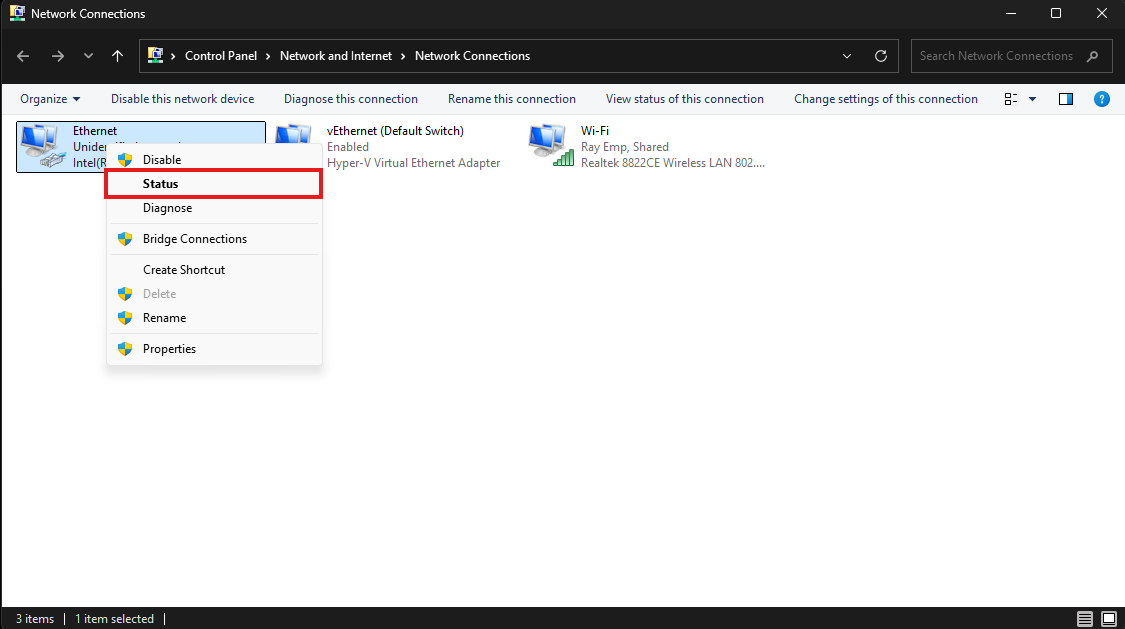Expand chevron after Control Panel breadcrumb

pos(268,56)
